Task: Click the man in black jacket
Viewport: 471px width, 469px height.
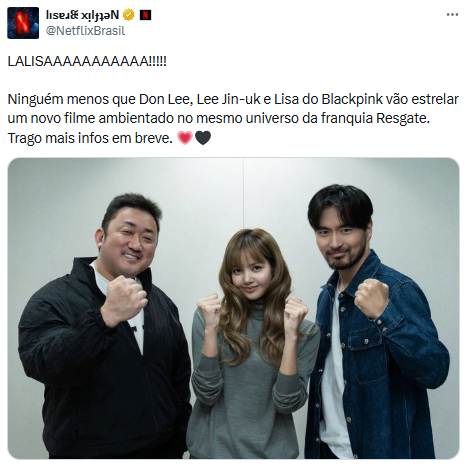Action: [103, 327]
